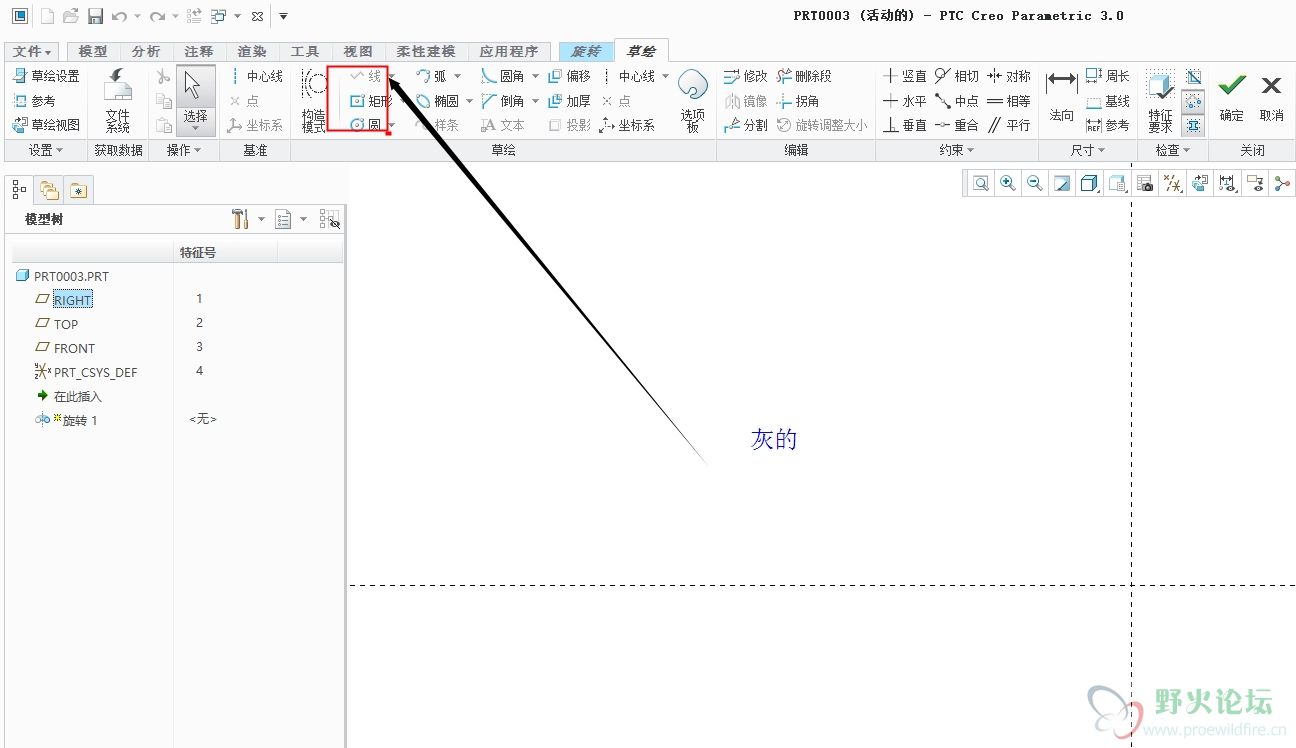Open the 选项板 palette
The image size is (1296, 748).
(x=693, y=101)
